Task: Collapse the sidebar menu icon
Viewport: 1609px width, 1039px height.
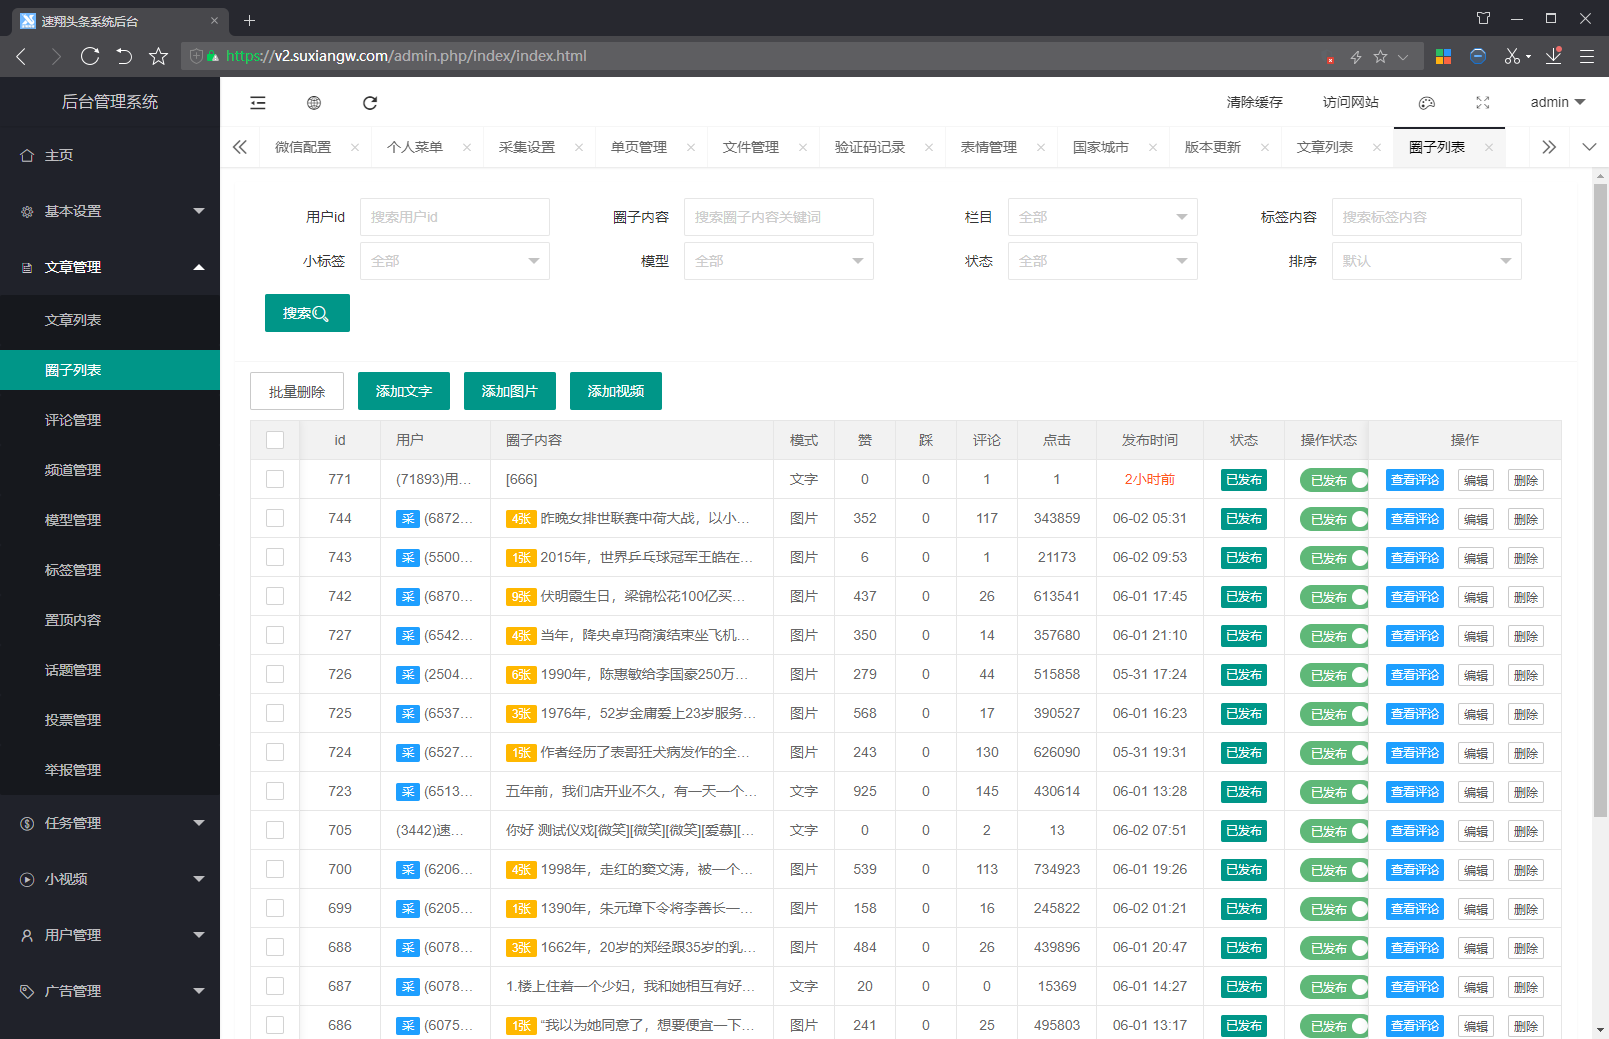Action: coord(258,103)
